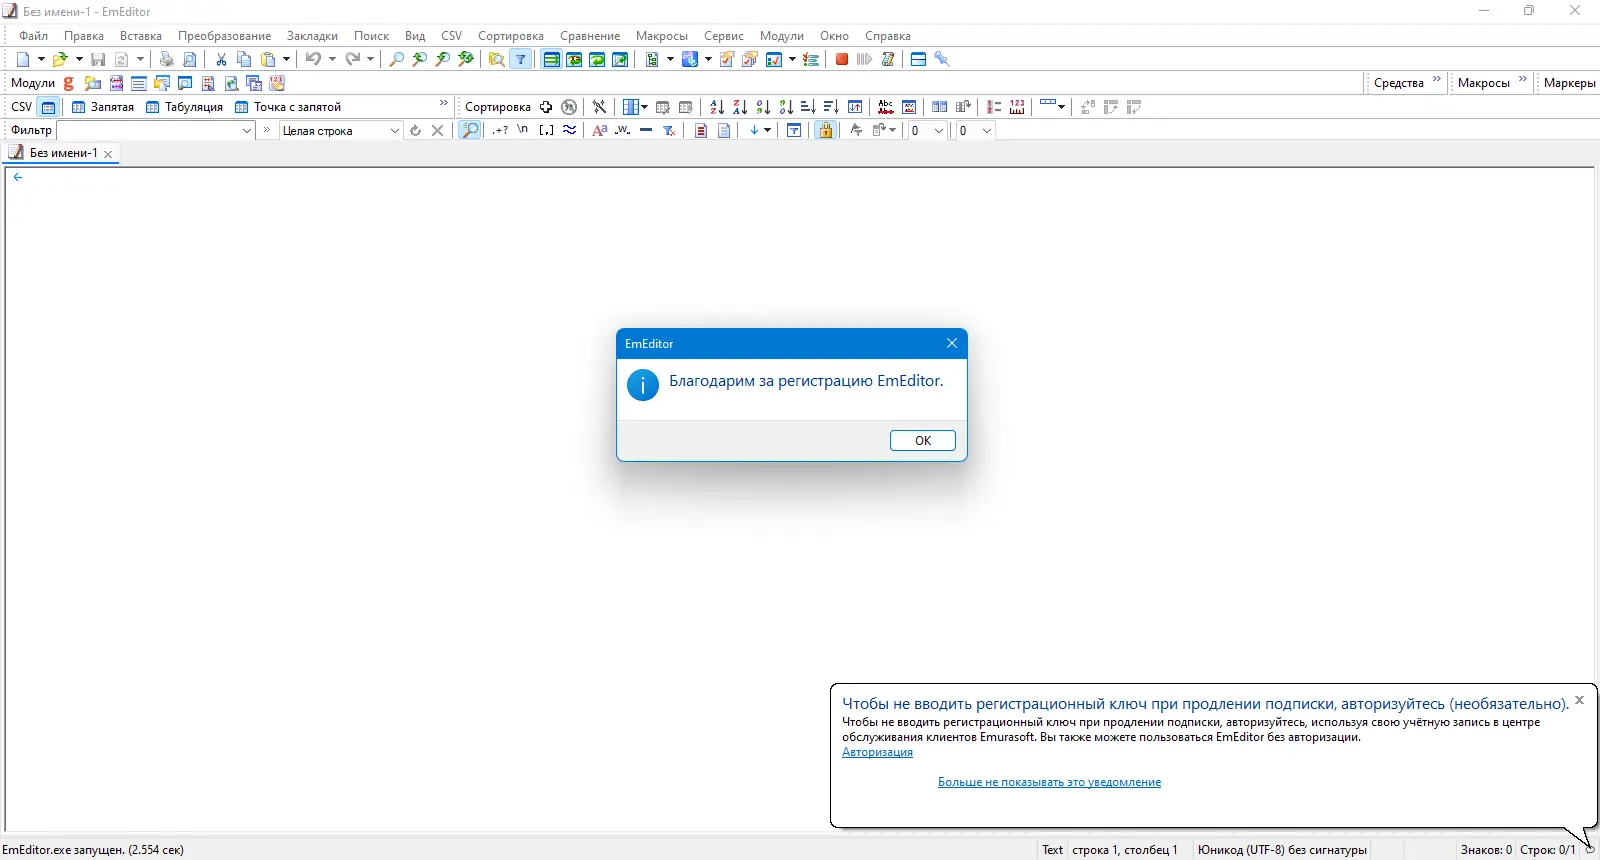This screenshot has width=1600, height=860.
Task: Click the numeric sort ascending icon
Action: coord(763,107)
